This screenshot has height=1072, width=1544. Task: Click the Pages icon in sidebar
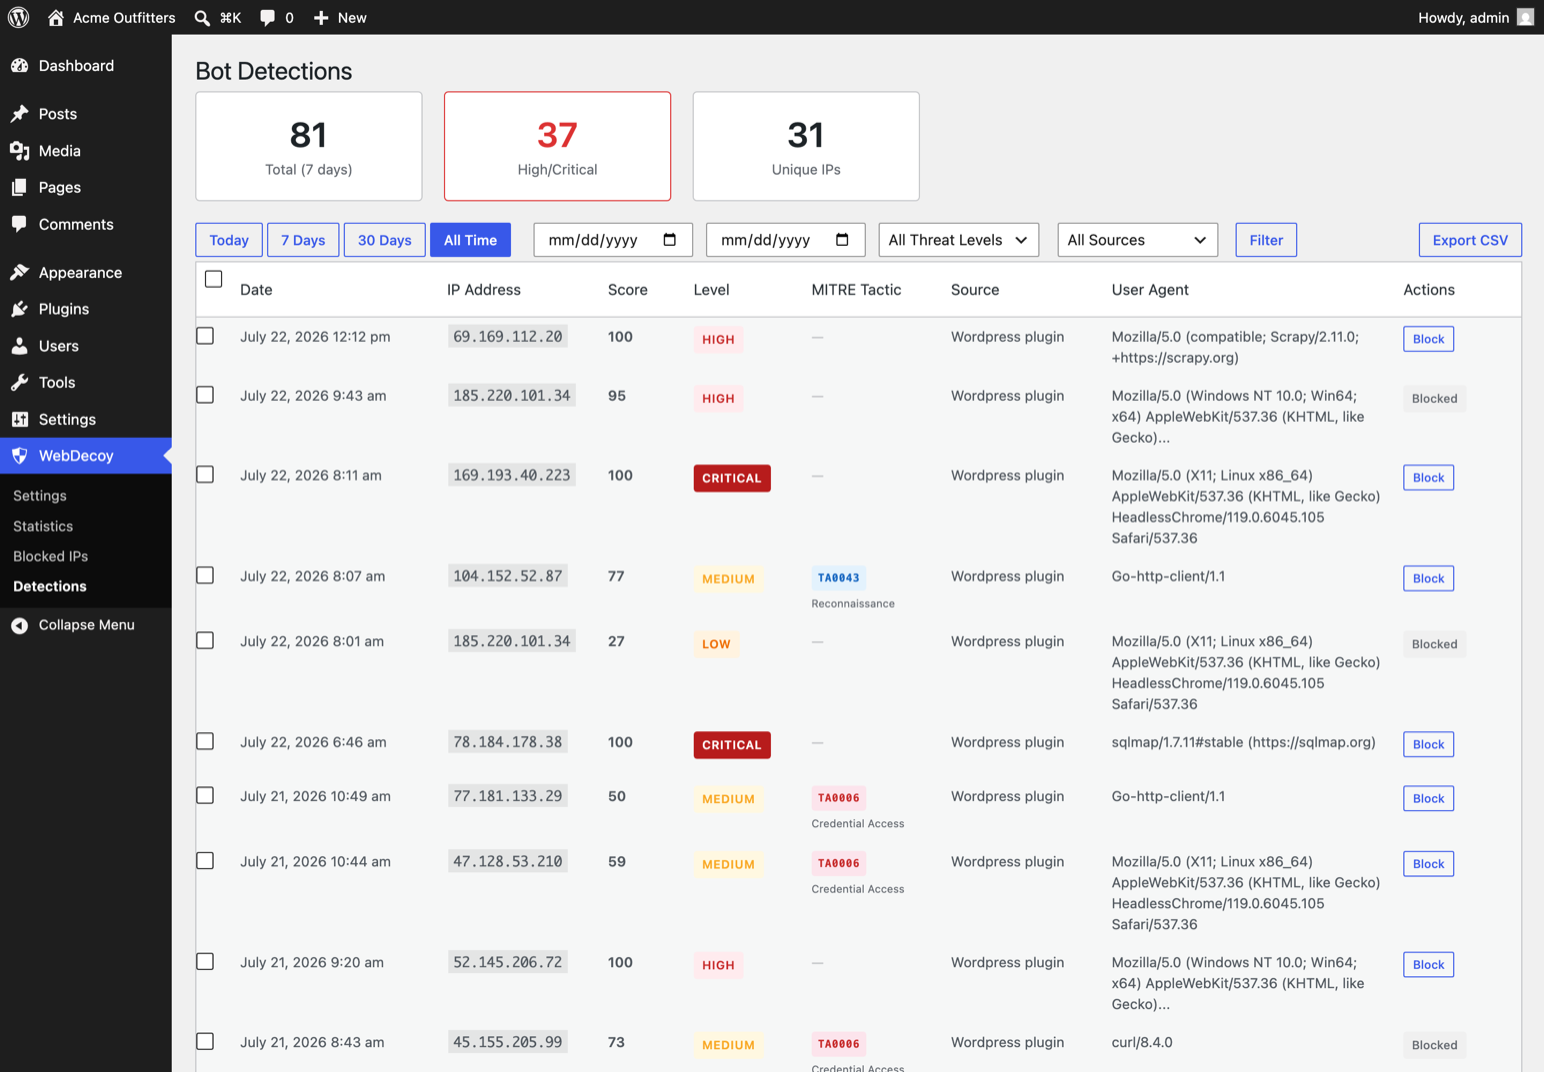click(x=19, y=188)
